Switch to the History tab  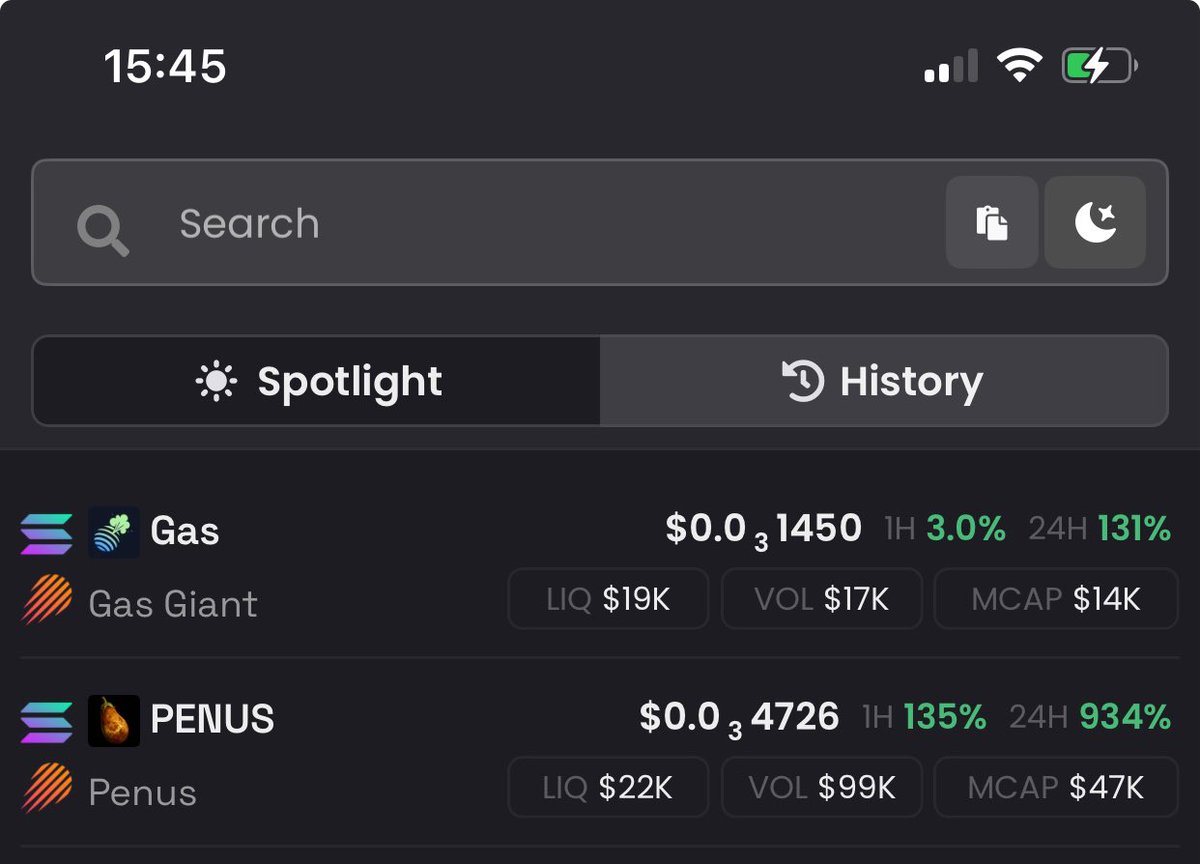coord(883,381)
